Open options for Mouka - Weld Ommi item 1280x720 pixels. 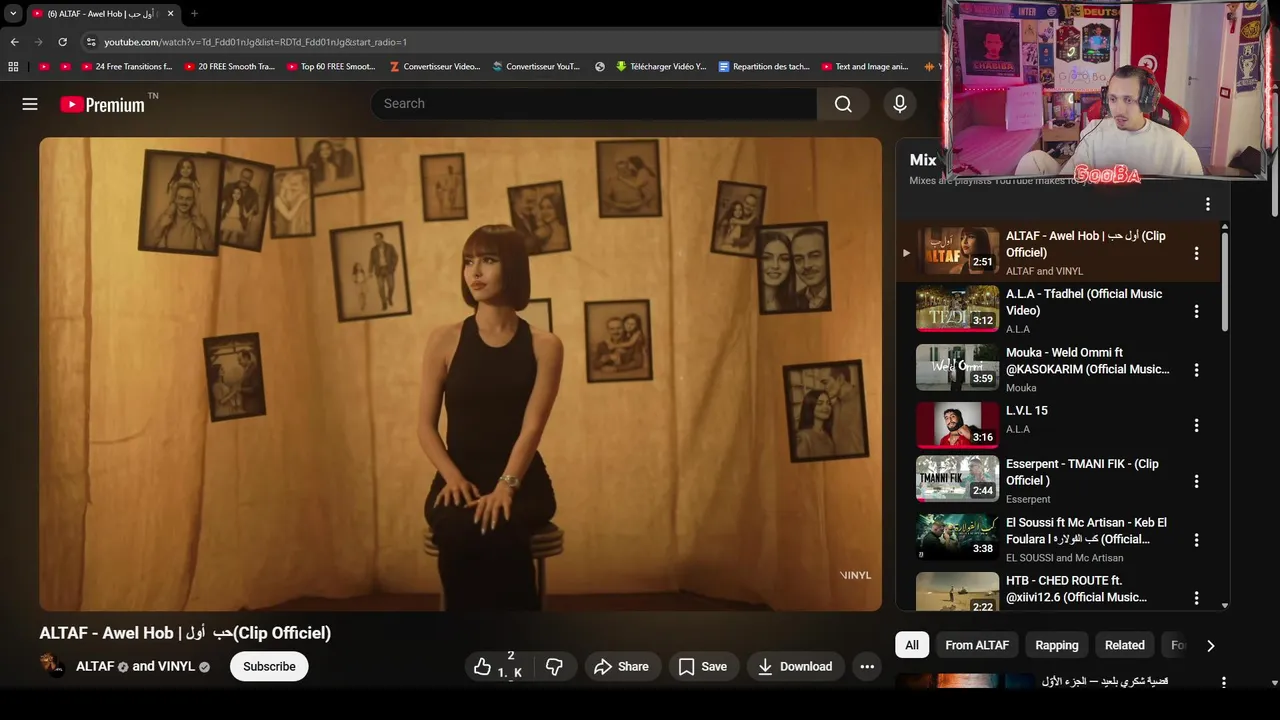coord(1196,370)
